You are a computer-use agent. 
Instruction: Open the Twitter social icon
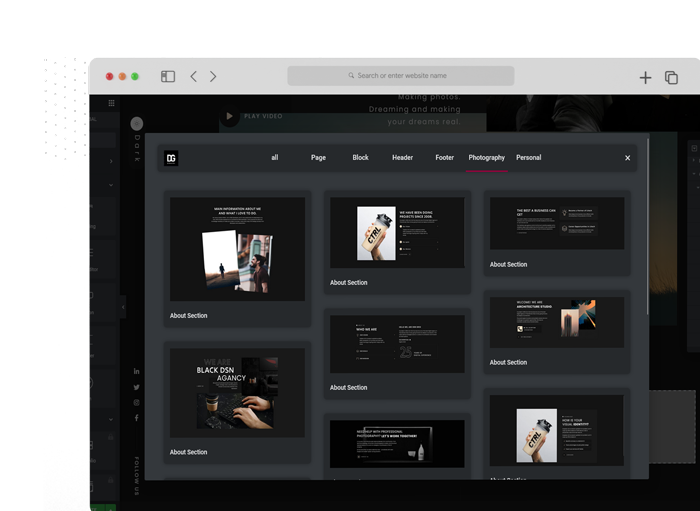pyautogui.click(x=136, y=387)
